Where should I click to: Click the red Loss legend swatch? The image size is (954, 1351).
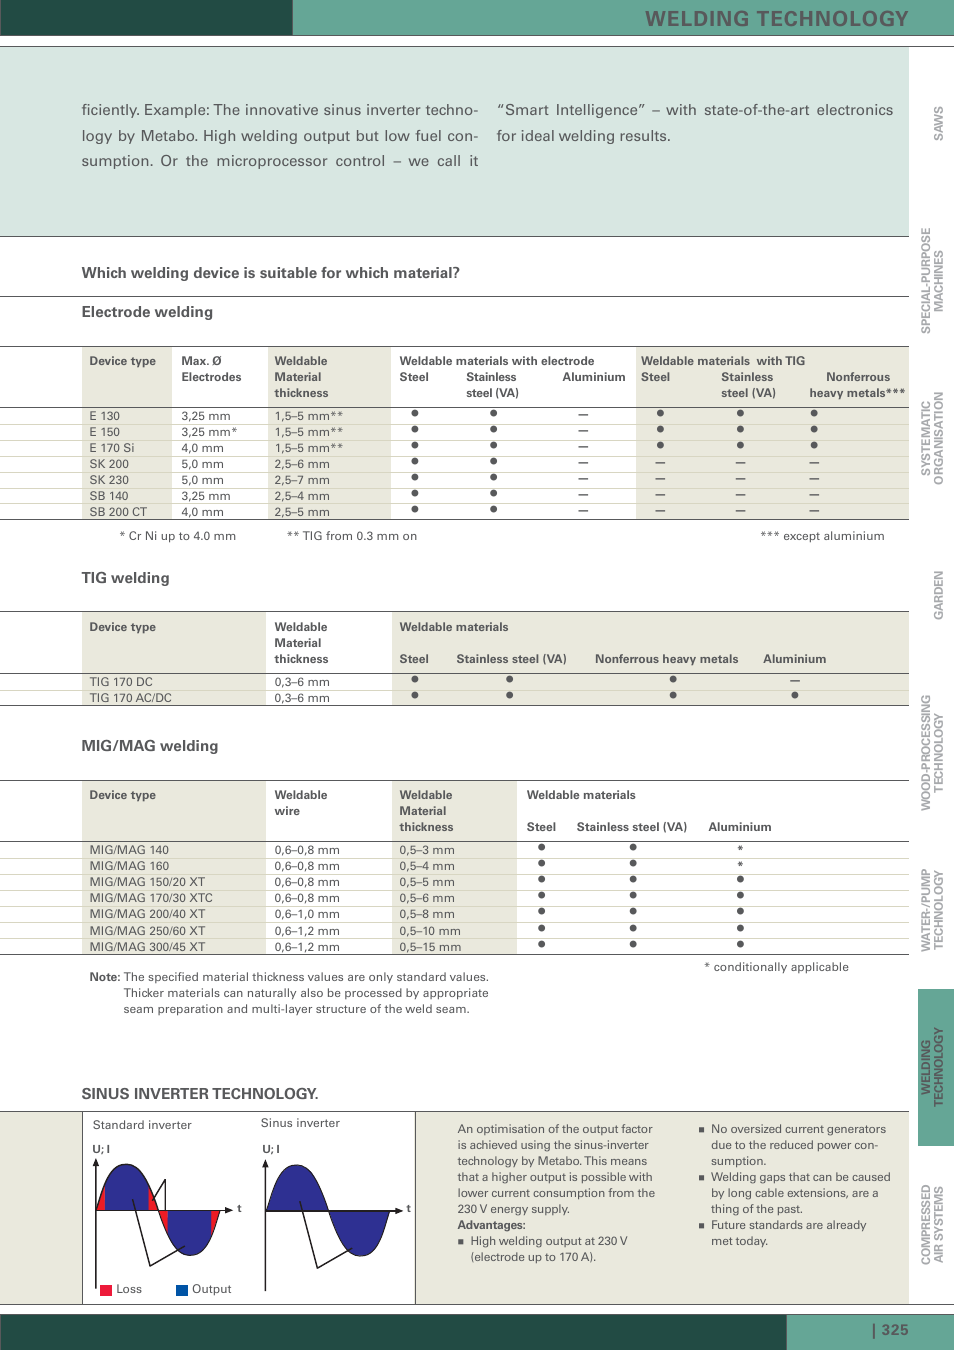106,1290
